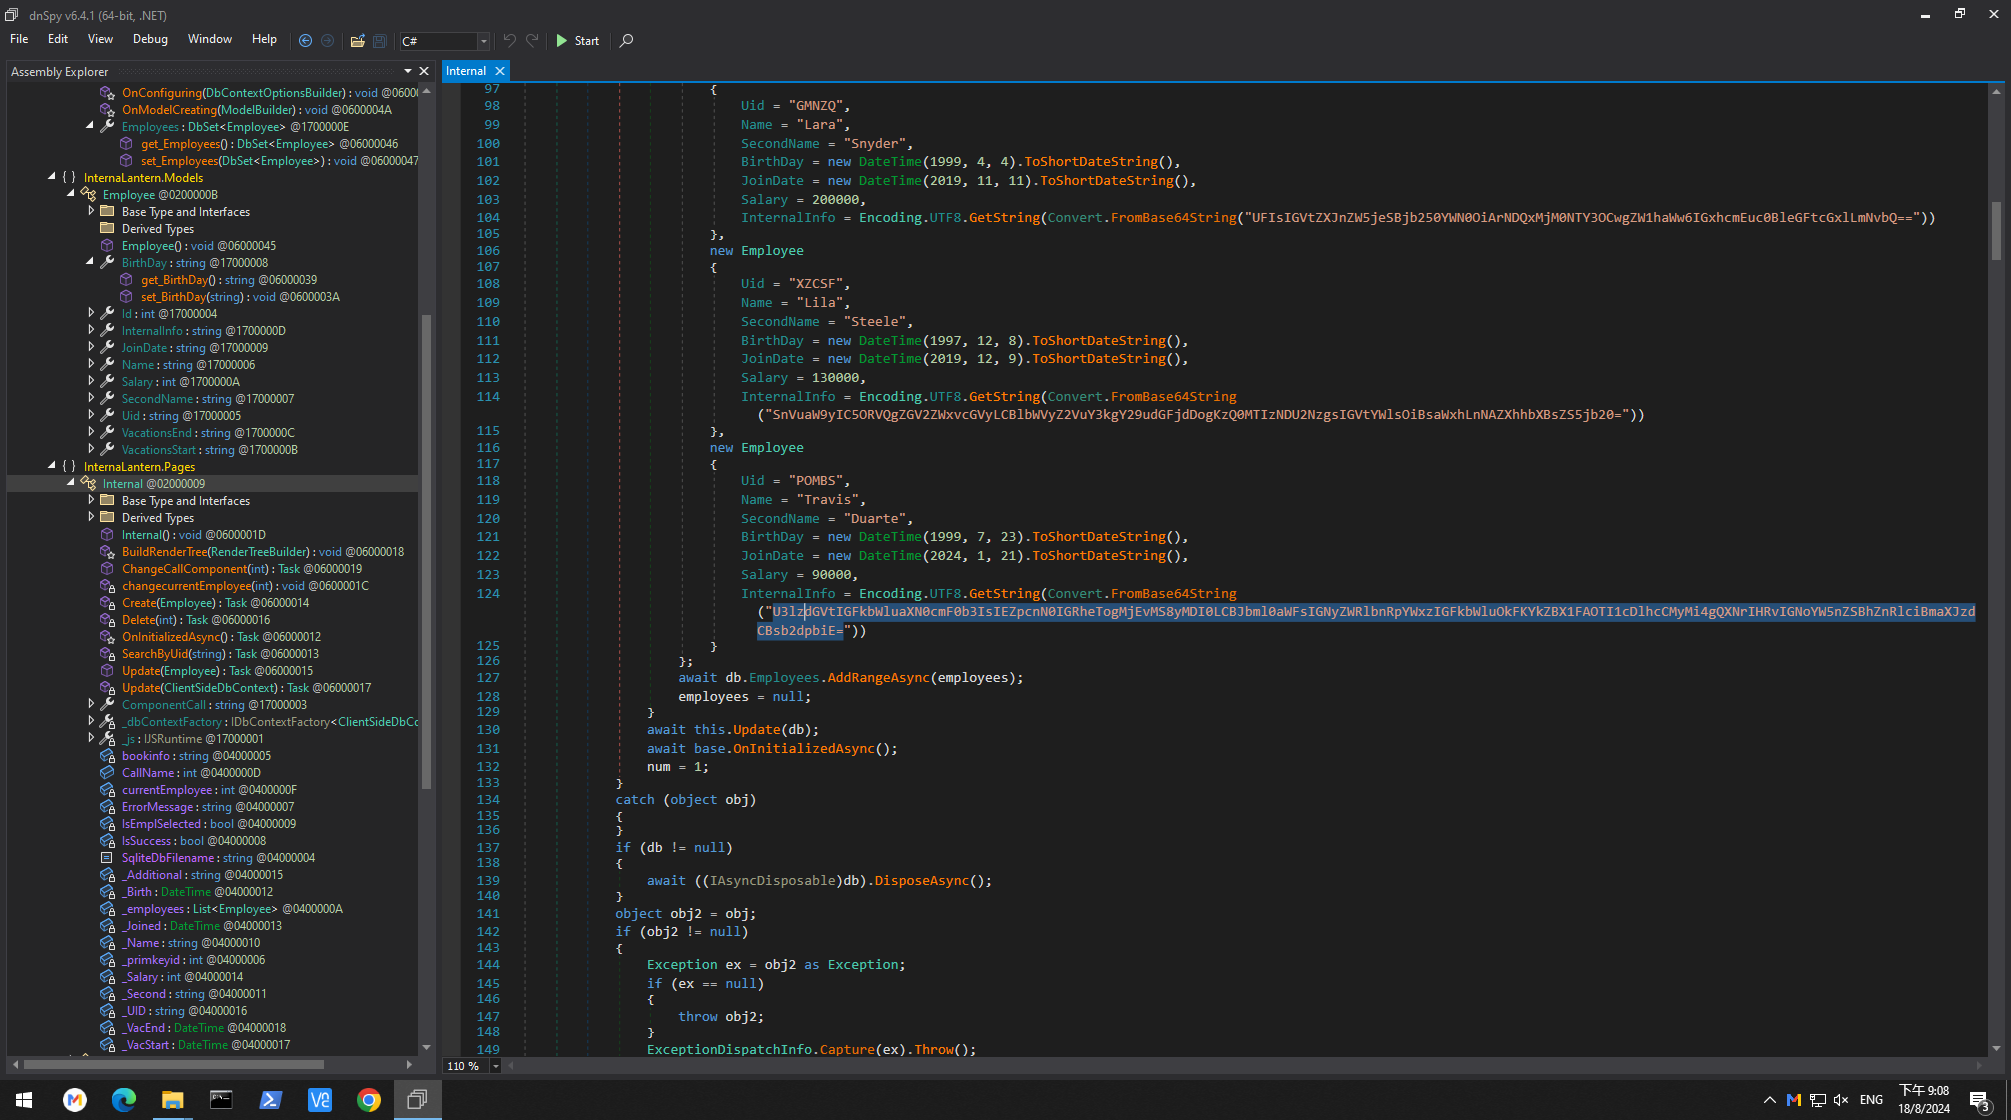The height and width of the screenshot is (1120, 2011).
Task: Switch the ENG input language indicator
Action: (x=1872, y=1100)
